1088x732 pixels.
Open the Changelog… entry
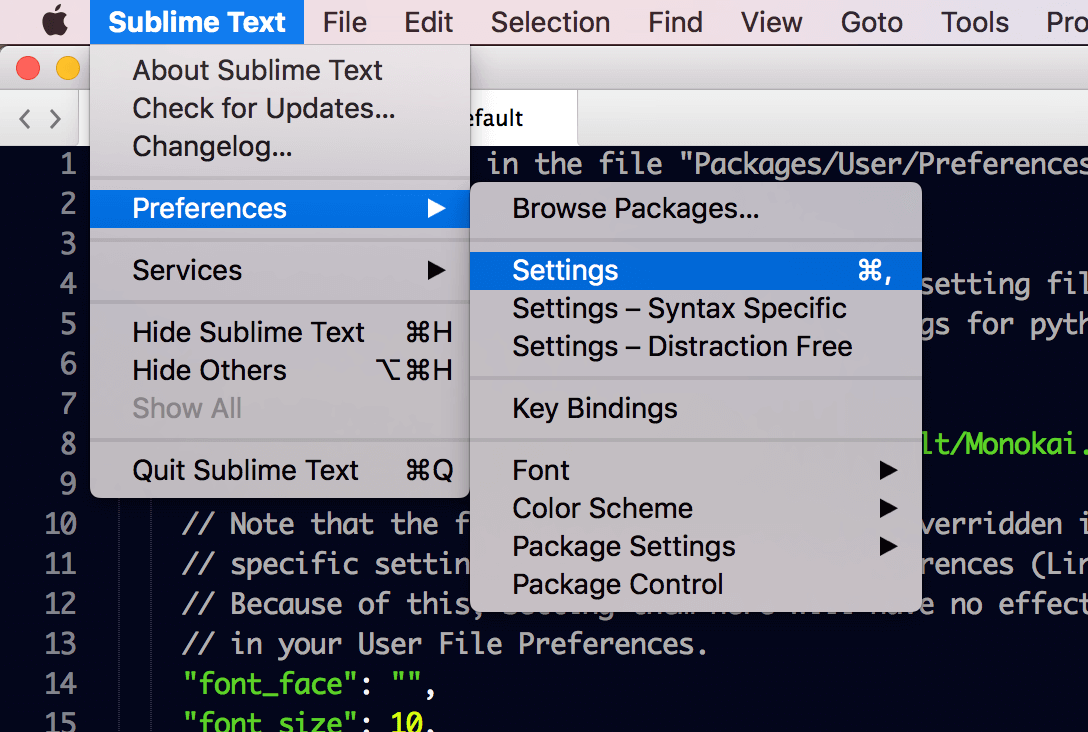[280, 146]
